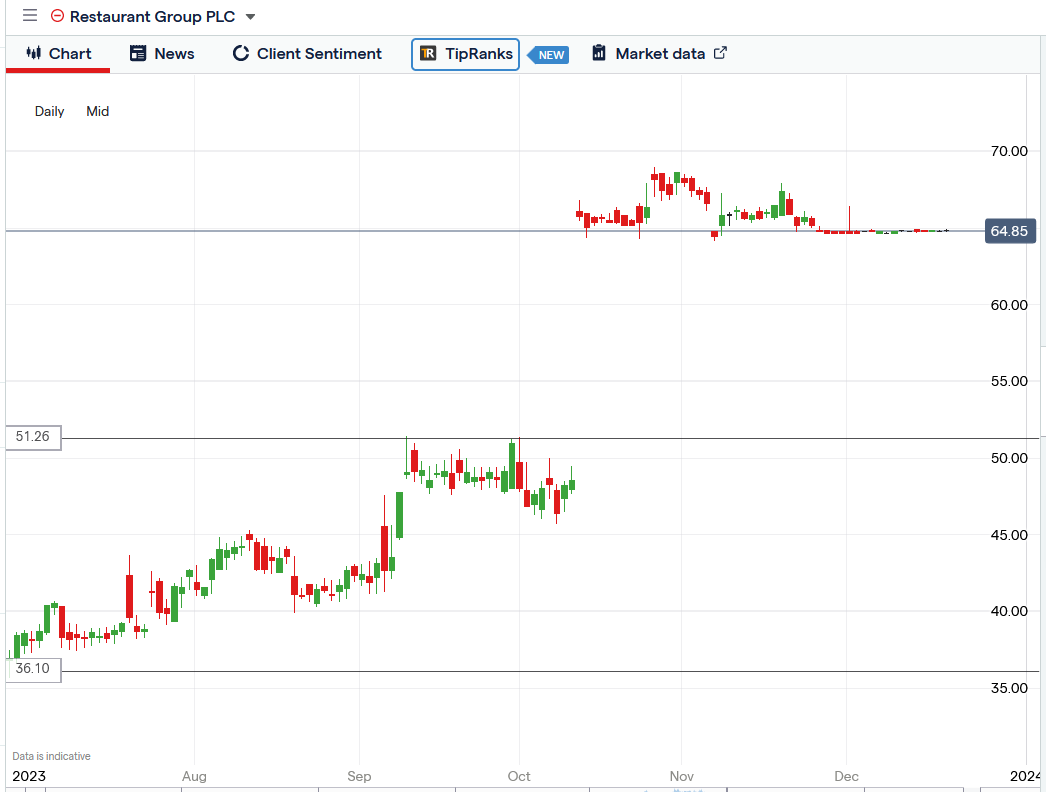
Task: Click the 50.00 price axis label
Action: [1009, 458]
